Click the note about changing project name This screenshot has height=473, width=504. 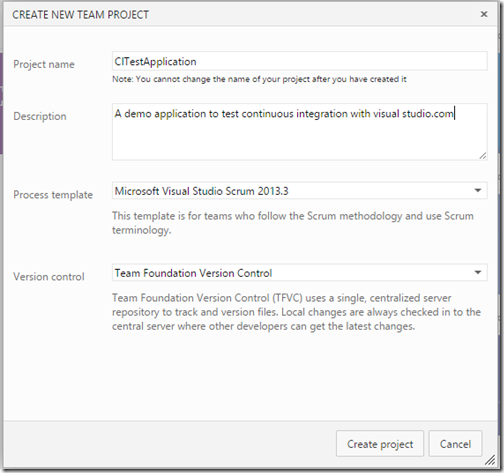point(259,79)
